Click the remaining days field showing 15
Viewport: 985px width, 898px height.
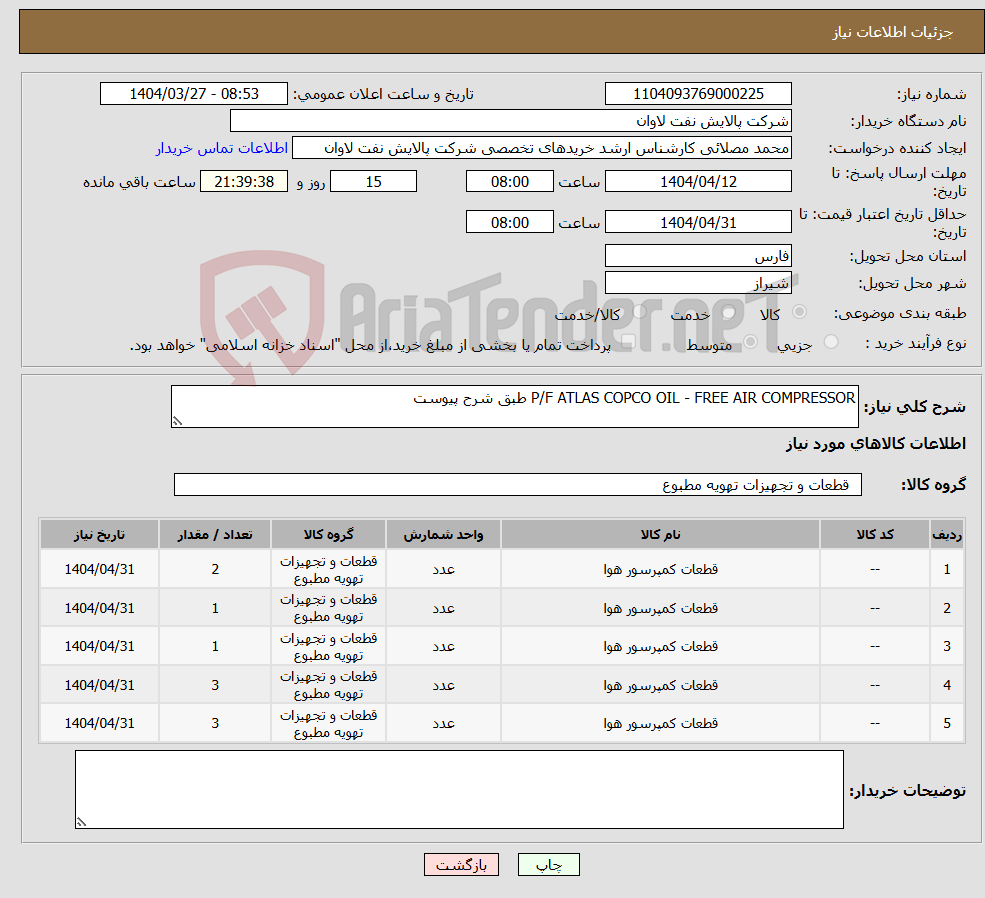373,181
